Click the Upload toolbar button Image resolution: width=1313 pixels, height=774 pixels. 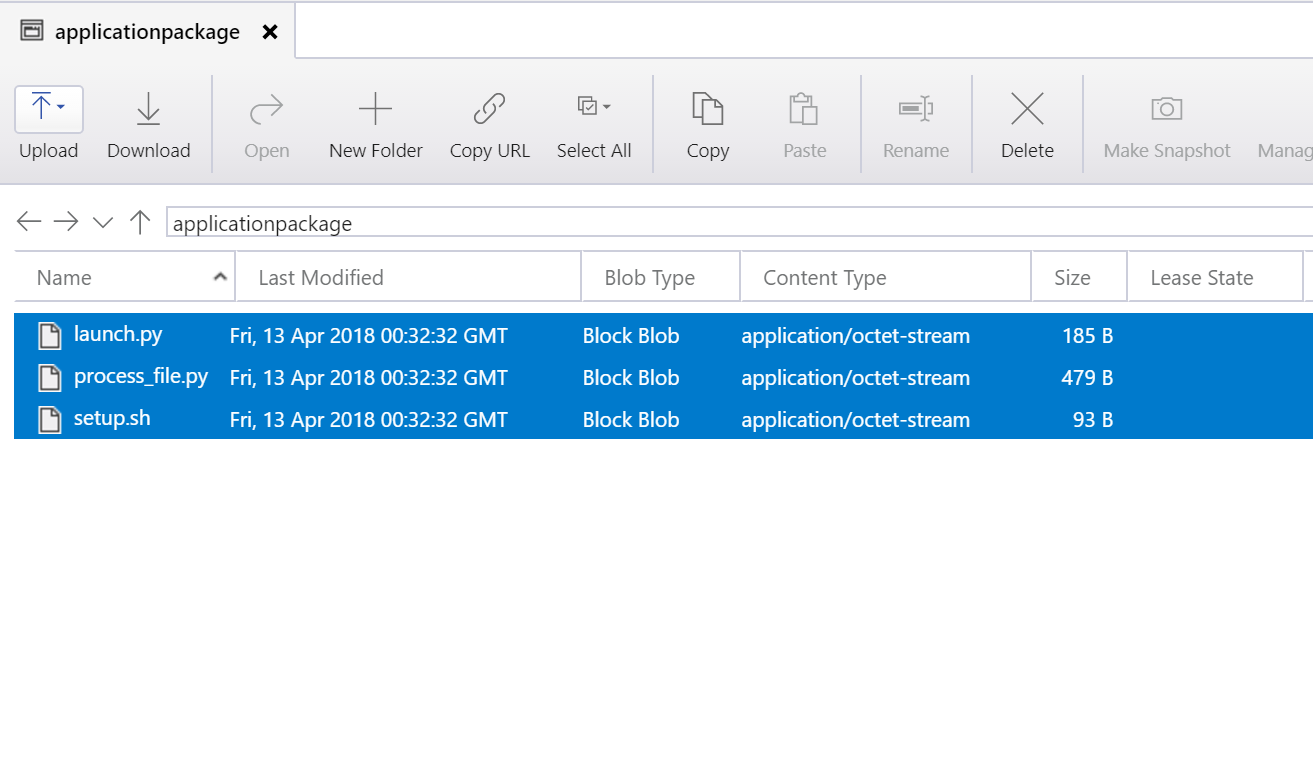pyautogui.click(x=48, y=125)
